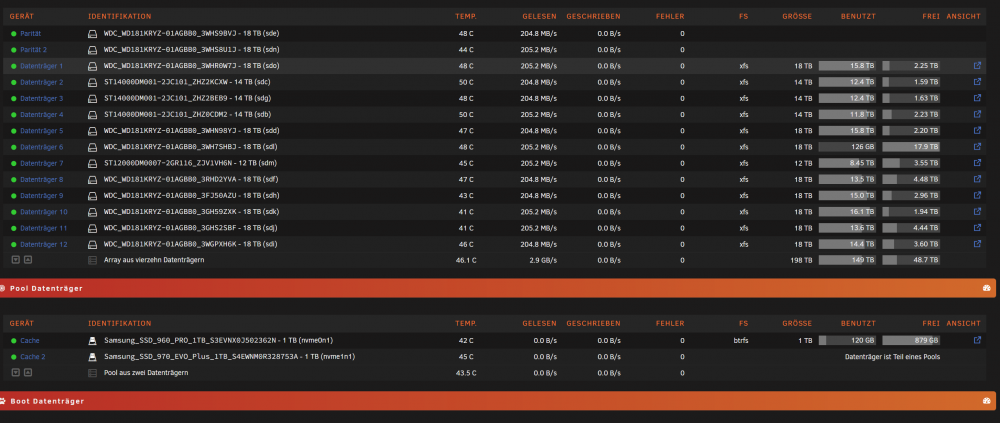The image size is (1000, 423).
Task: Select identification WDC_WD181KRYZ-01AGB80_3GH59ZXK (sdk)
Action: (192, 212)
